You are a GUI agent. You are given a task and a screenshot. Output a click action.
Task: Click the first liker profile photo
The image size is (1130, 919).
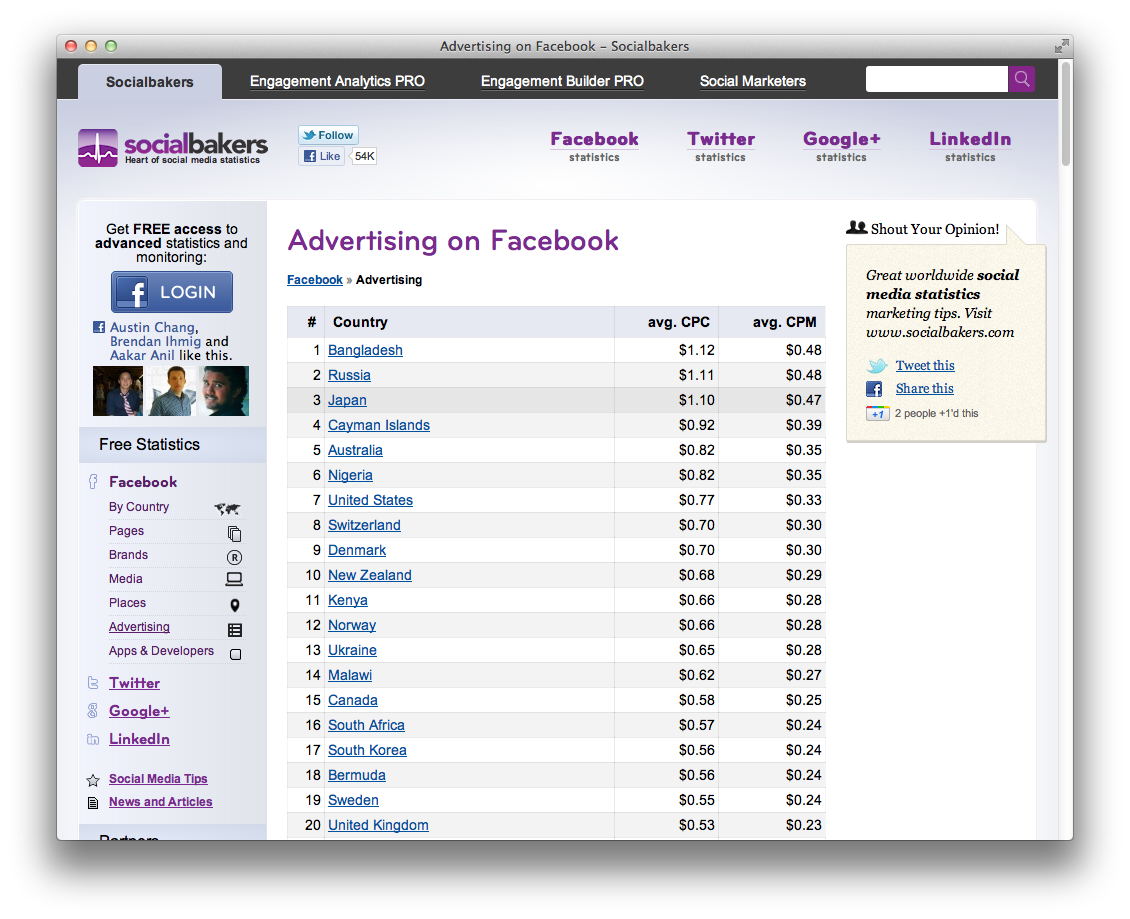pos(118,391)
